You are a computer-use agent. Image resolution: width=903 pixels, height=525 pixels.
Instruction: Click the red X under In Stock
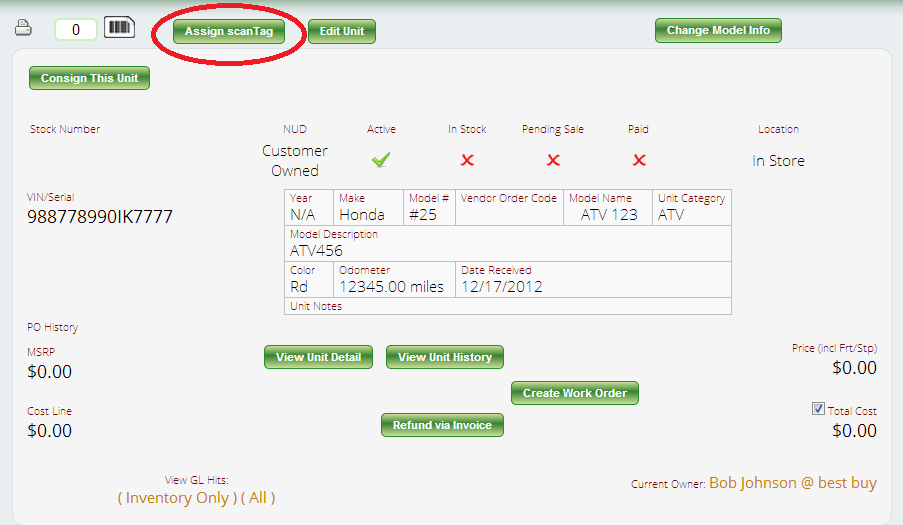pos(467,160)
